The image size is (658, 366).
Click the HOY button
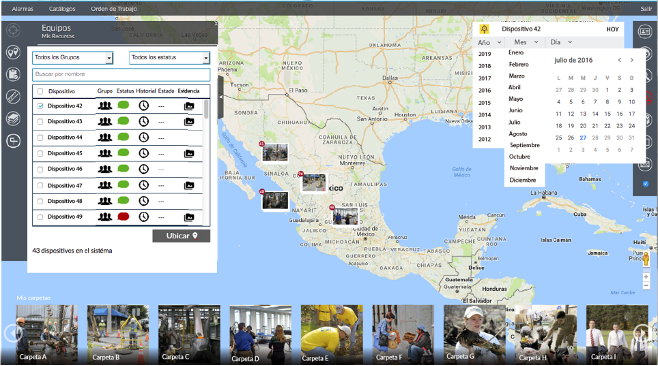(612, 29)
